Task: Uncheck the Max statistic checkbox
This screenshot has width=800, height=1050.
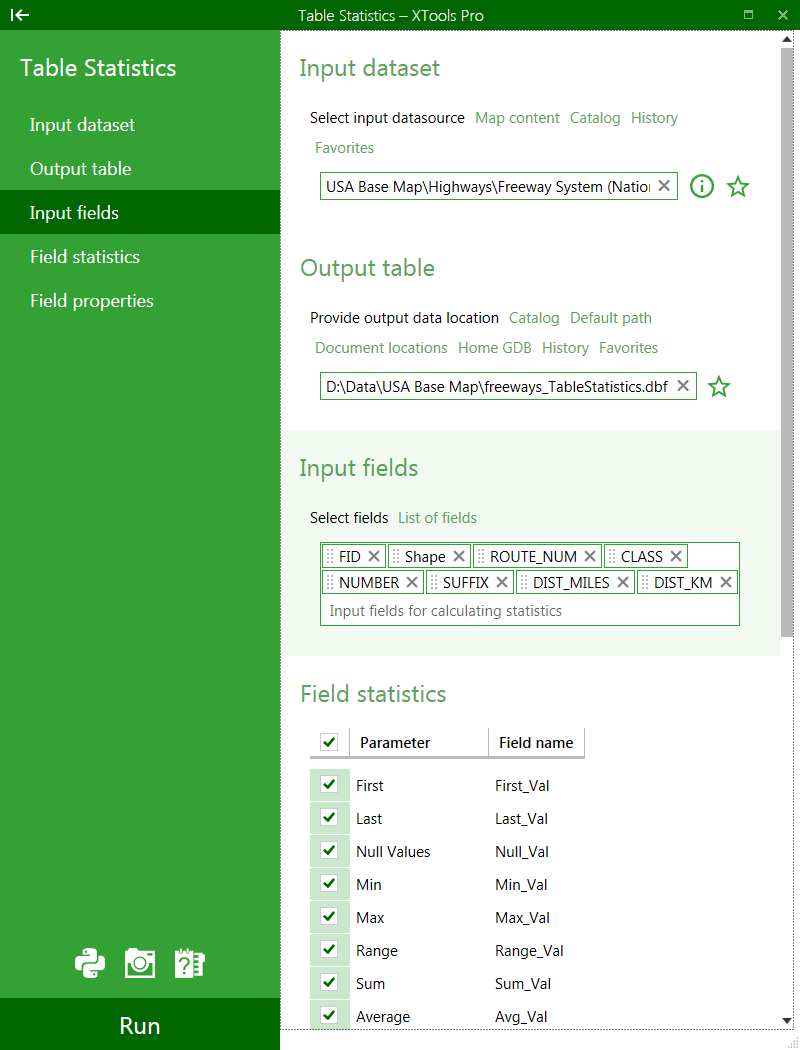Action: pos(329,916)
